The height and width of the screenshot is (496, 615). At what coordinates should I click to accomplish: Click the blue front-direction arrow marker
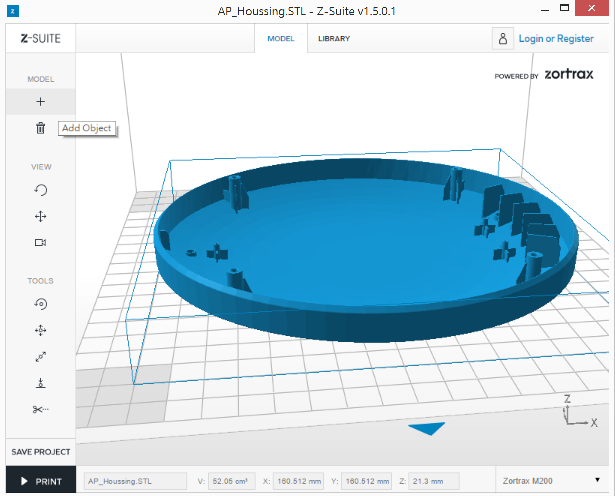pyautogui.click(x=427, y=428)
